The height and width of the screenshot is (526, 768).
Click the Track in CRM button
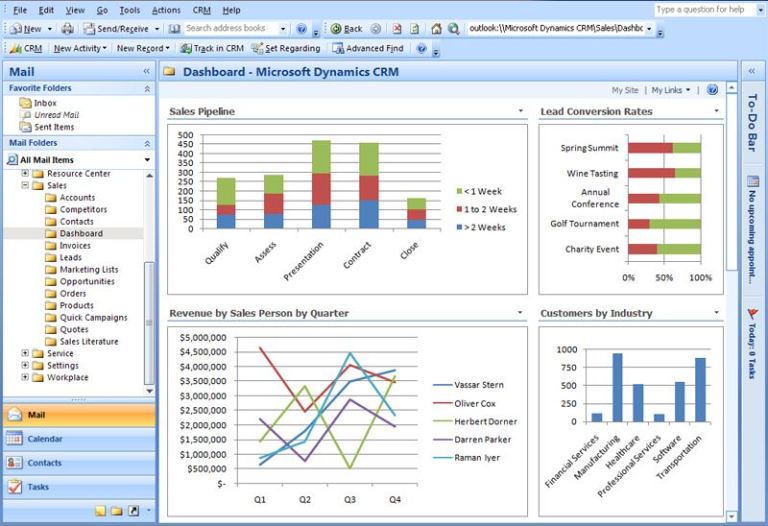(212, 48)
